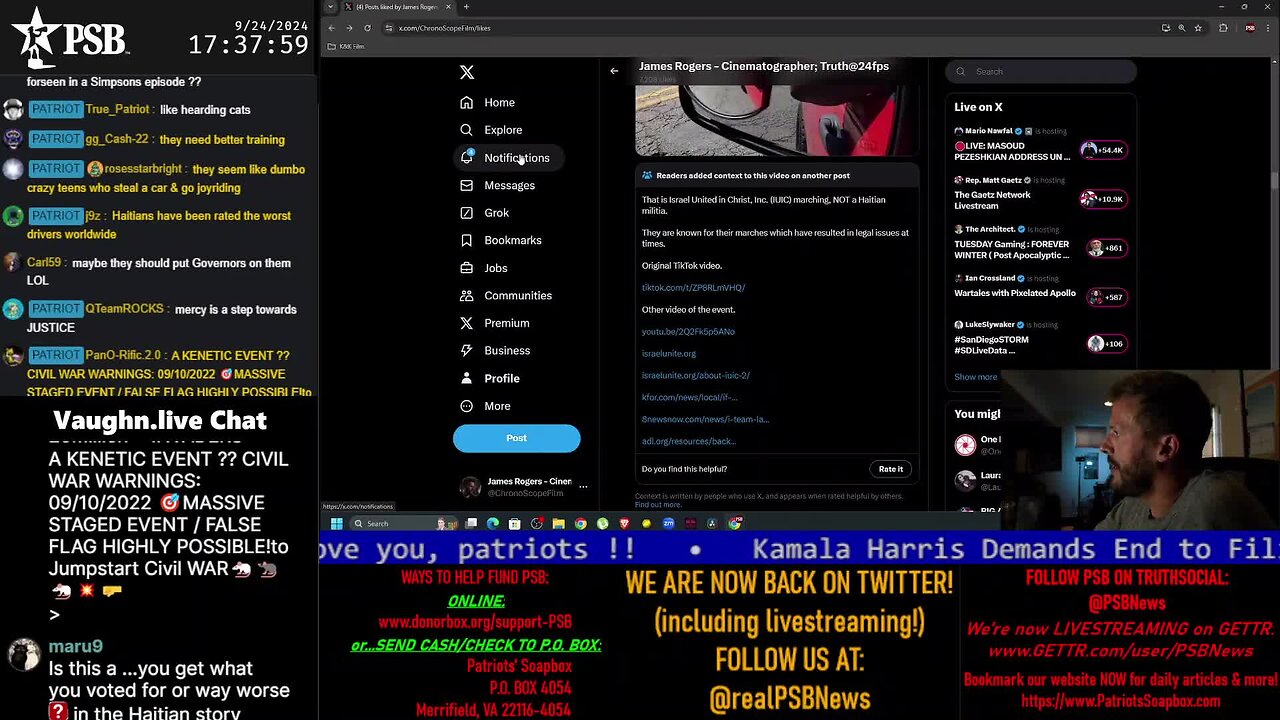The image size is (1280, 720).
Task: Open Microsoft Edge from taskbar
Action: pyautogui.click(x=493, y=523)
